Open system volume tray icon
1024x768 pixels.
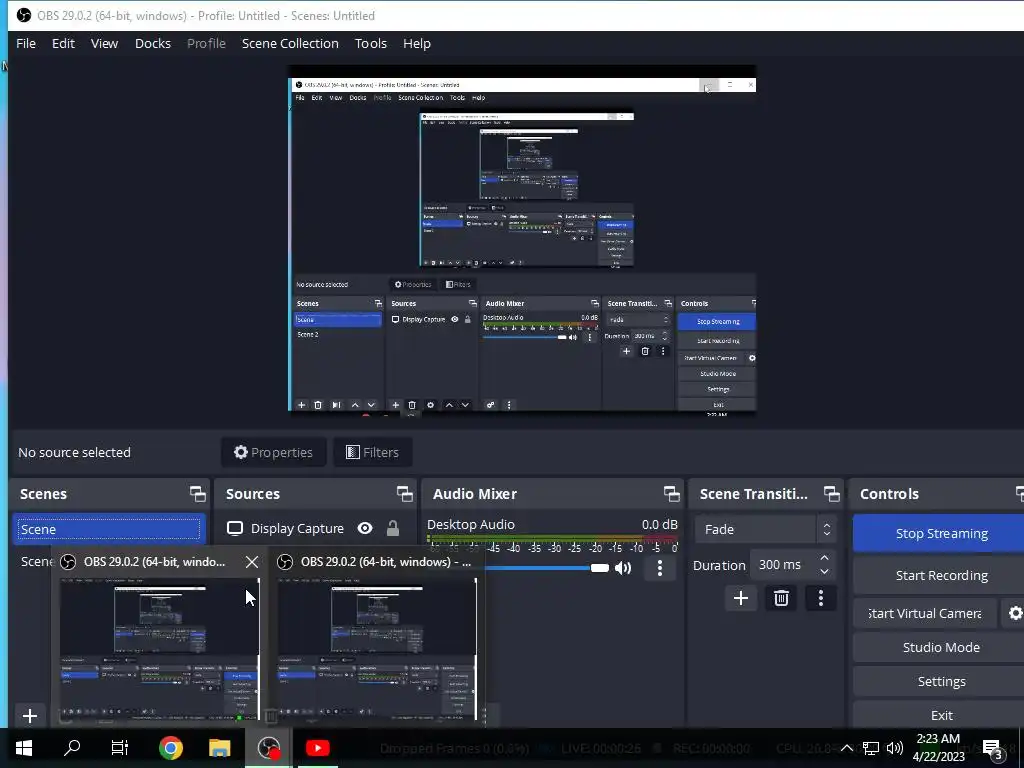point(895,748)
